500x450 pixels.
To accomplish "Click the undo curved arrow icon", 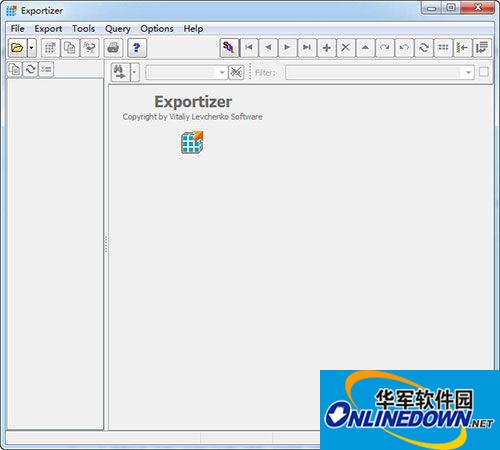I will click(x=404, y=48).
